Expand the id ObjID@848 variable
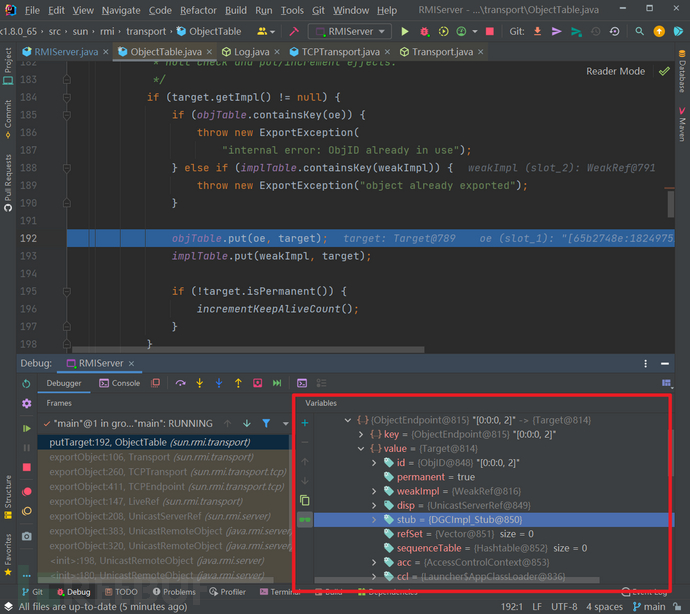 374,463
